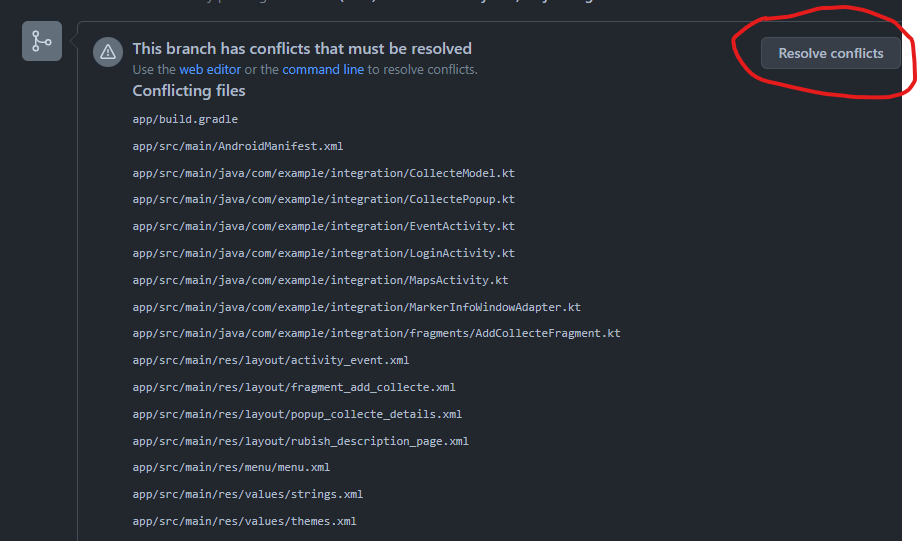The image size is (918, 541).
Task: Open the web editor link
Action: (x=210, y=70)
